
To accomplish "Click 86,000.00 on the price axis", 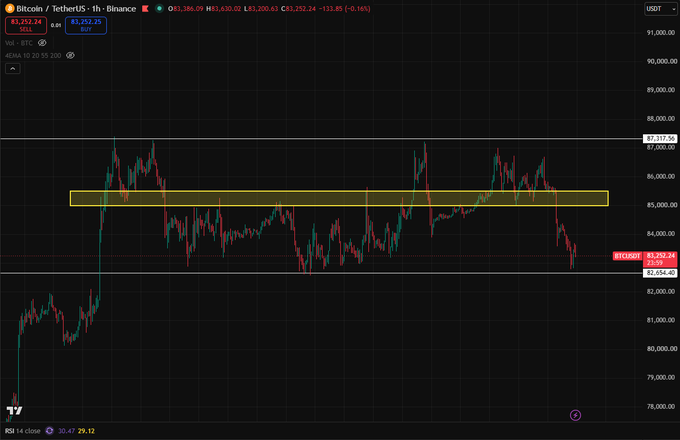I will coord(660,176).
